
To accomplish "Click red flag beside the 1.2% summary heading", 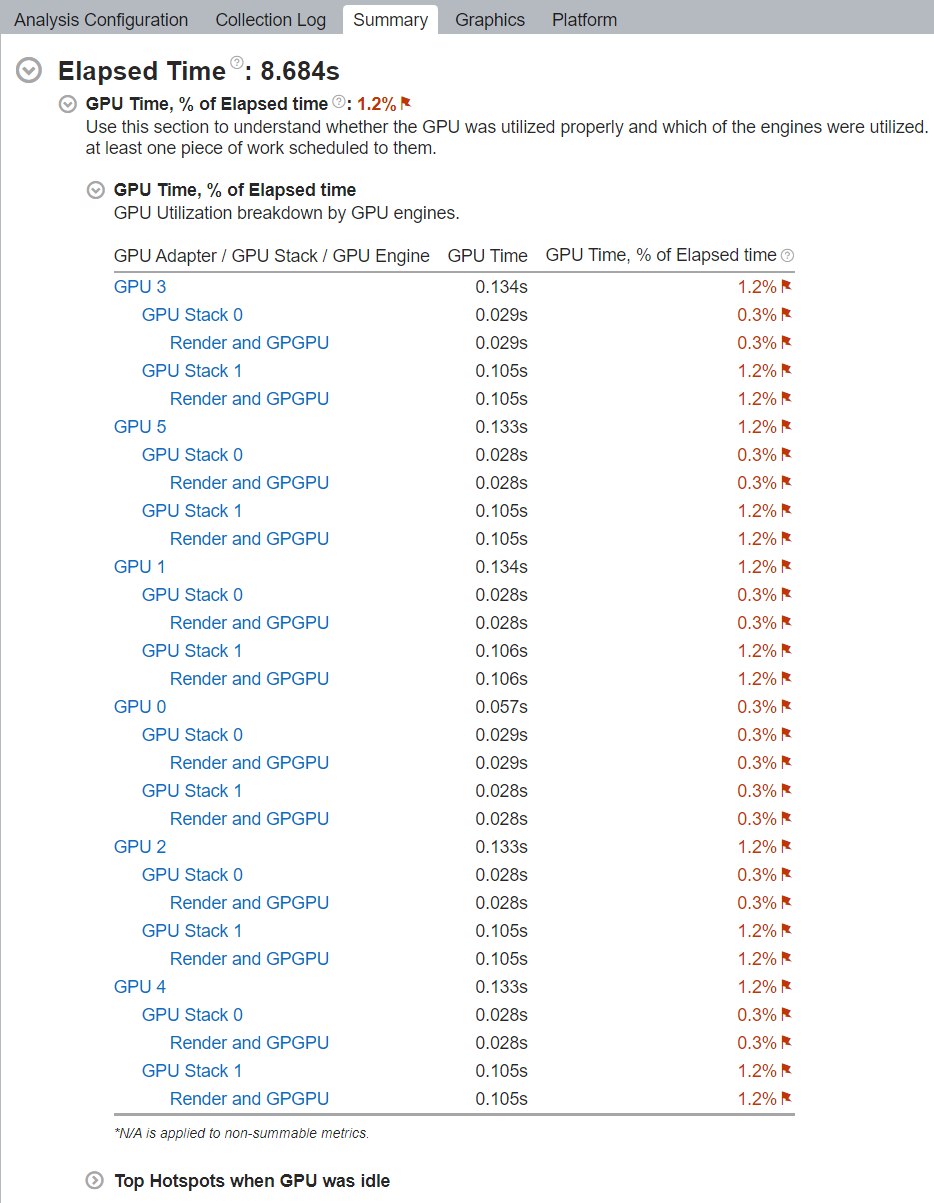I will pyautogui.click(x=406, y=103).
